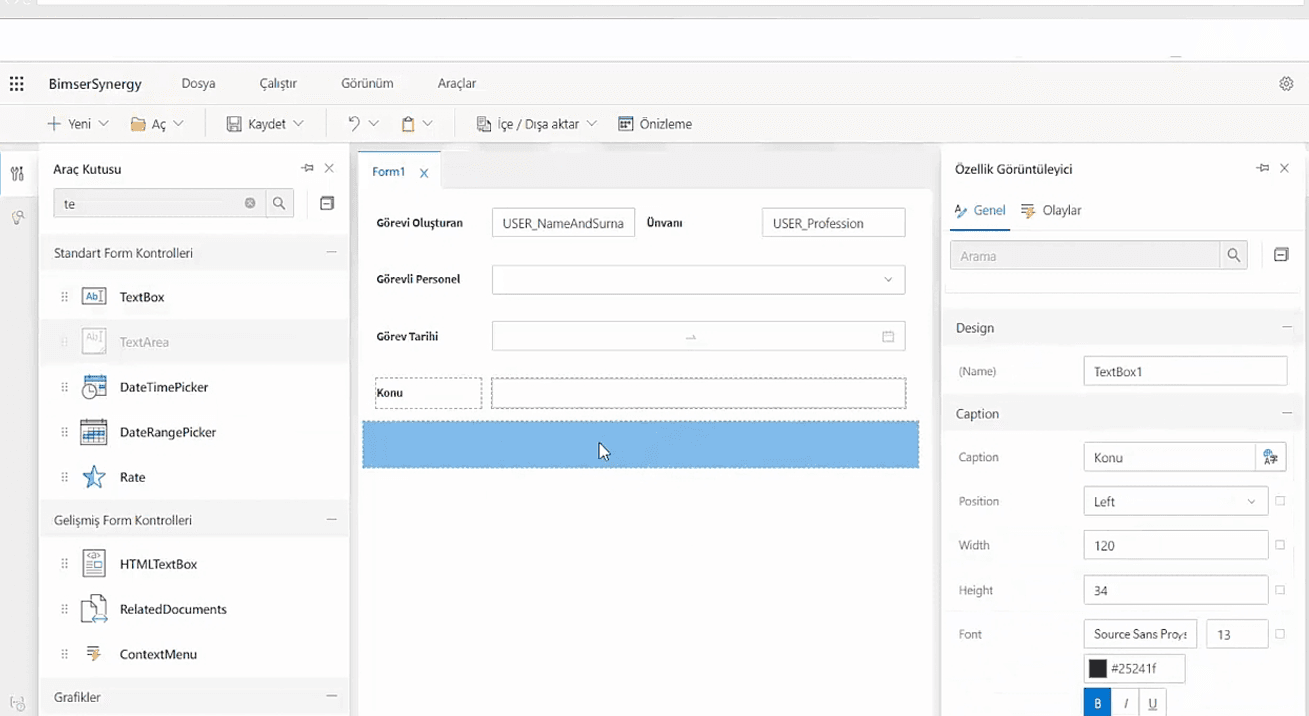Pin the Özellik Görüntüleyici panel

tap(1263, 168)
